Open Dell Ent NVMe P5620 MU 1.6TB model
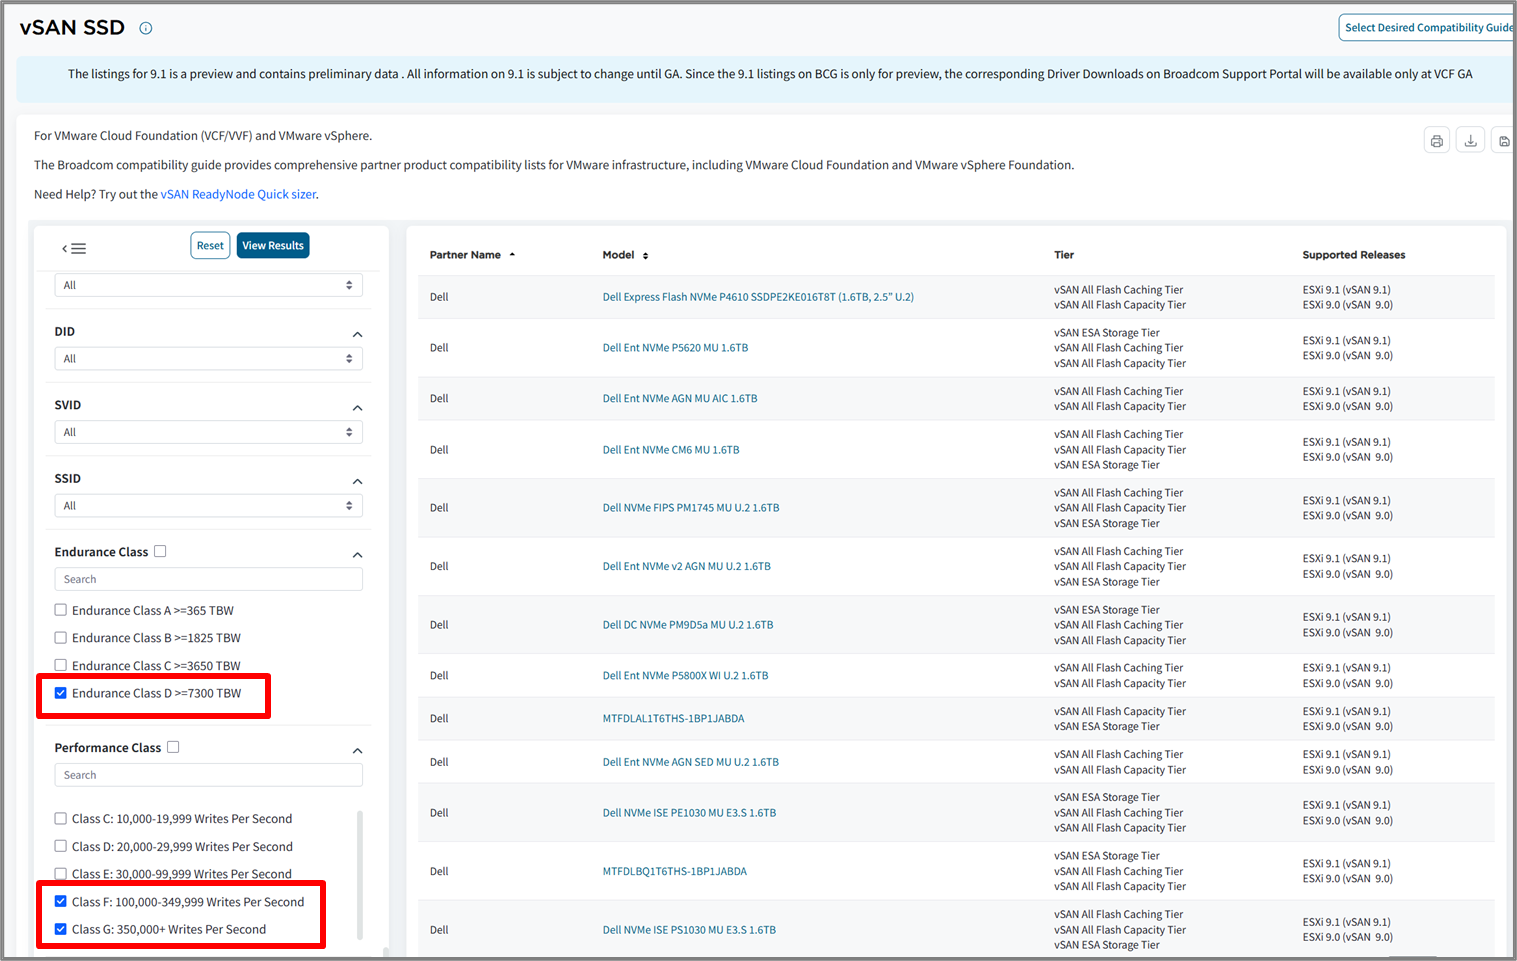 (675, 348)
